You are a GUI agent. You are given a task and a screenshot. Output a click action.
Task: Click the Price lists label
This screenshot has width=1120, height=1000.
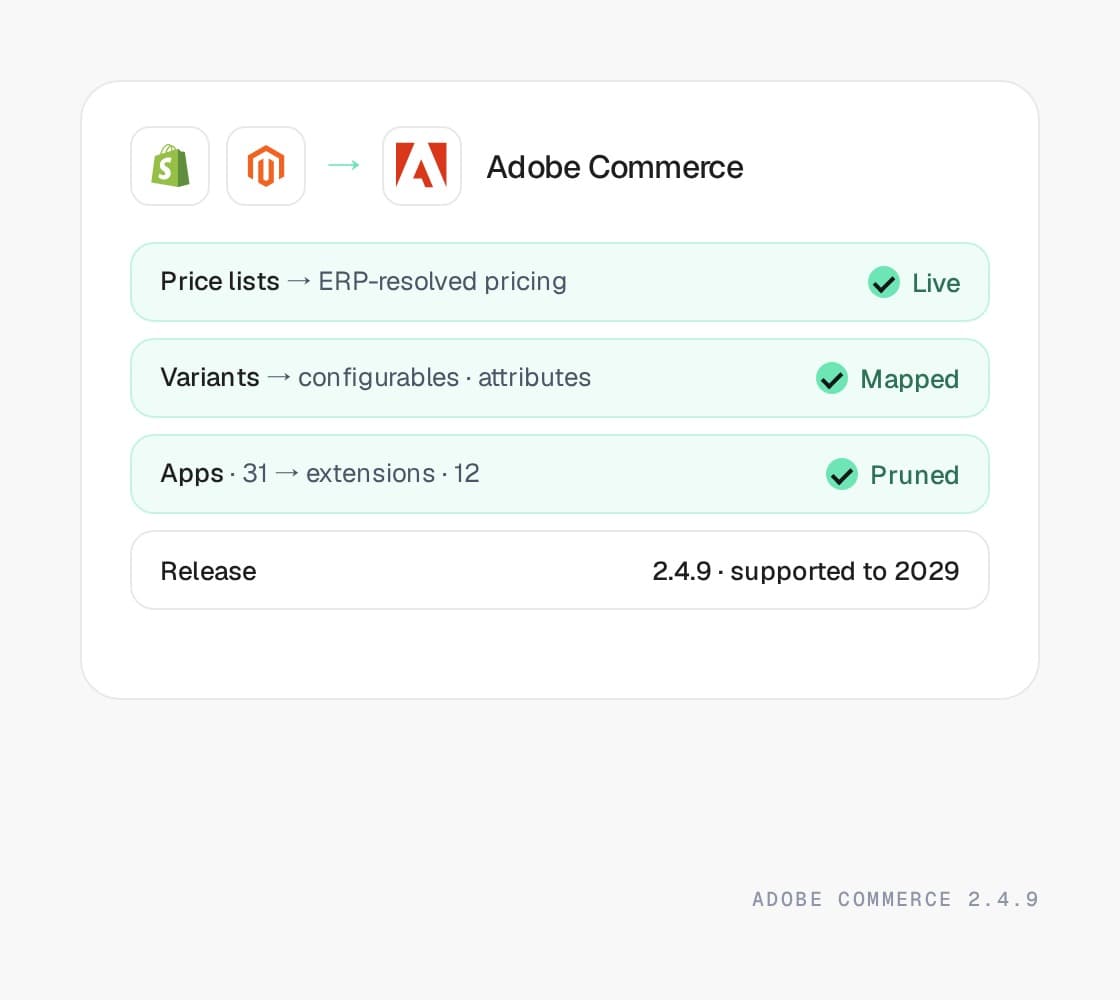(x=219, y=281)
